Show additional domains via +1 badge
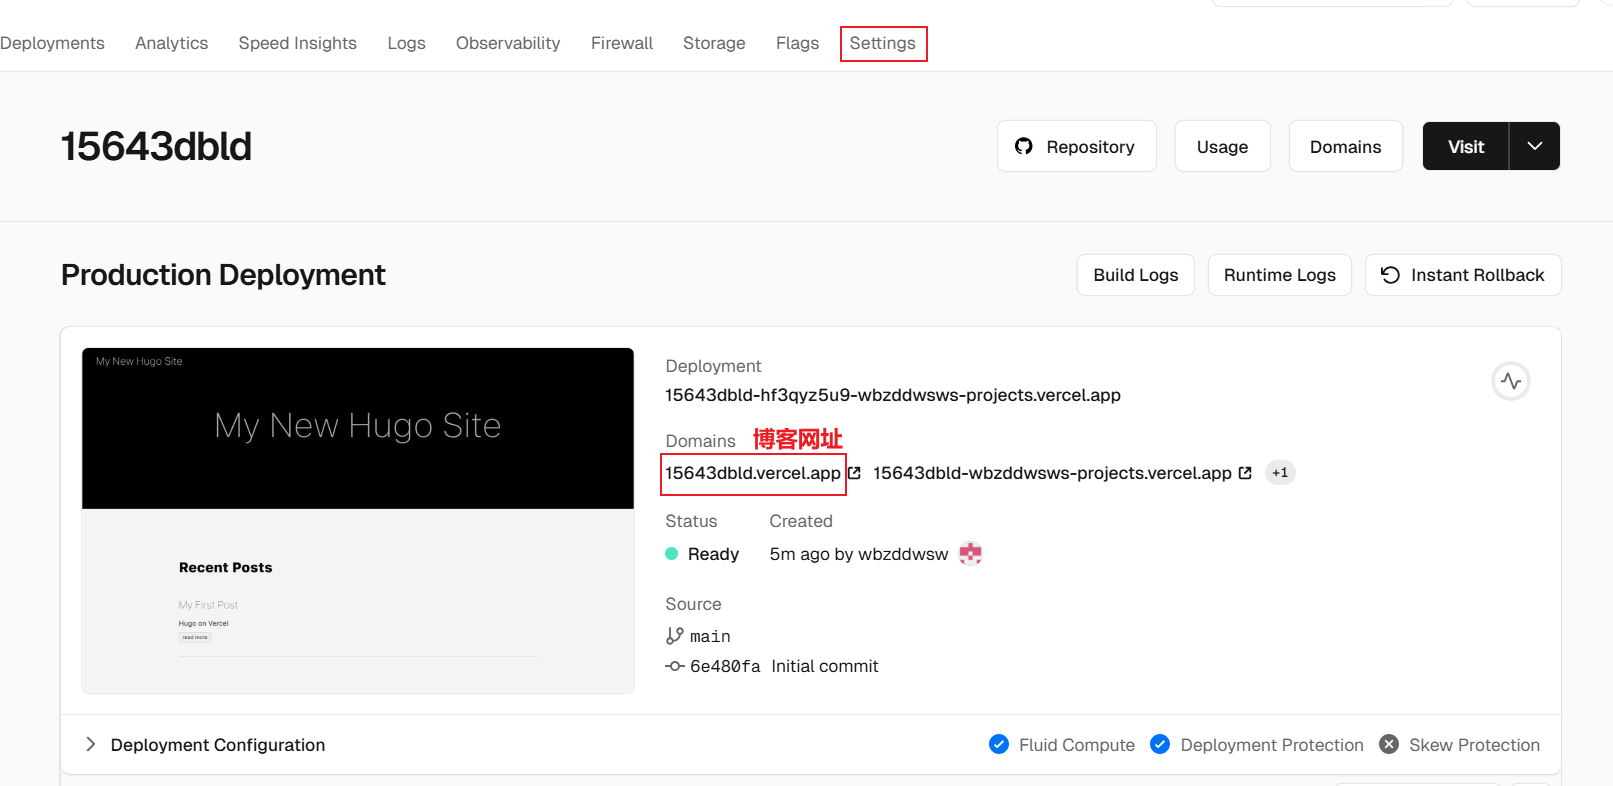1613x786 pixels. [1280, 473]
